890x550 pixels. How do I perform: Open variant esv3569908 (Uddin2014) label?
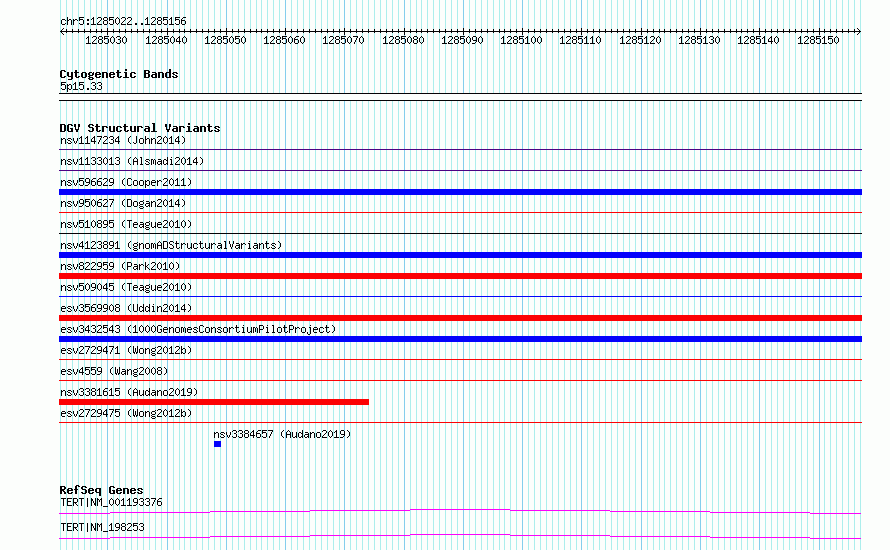click(126, 308)
